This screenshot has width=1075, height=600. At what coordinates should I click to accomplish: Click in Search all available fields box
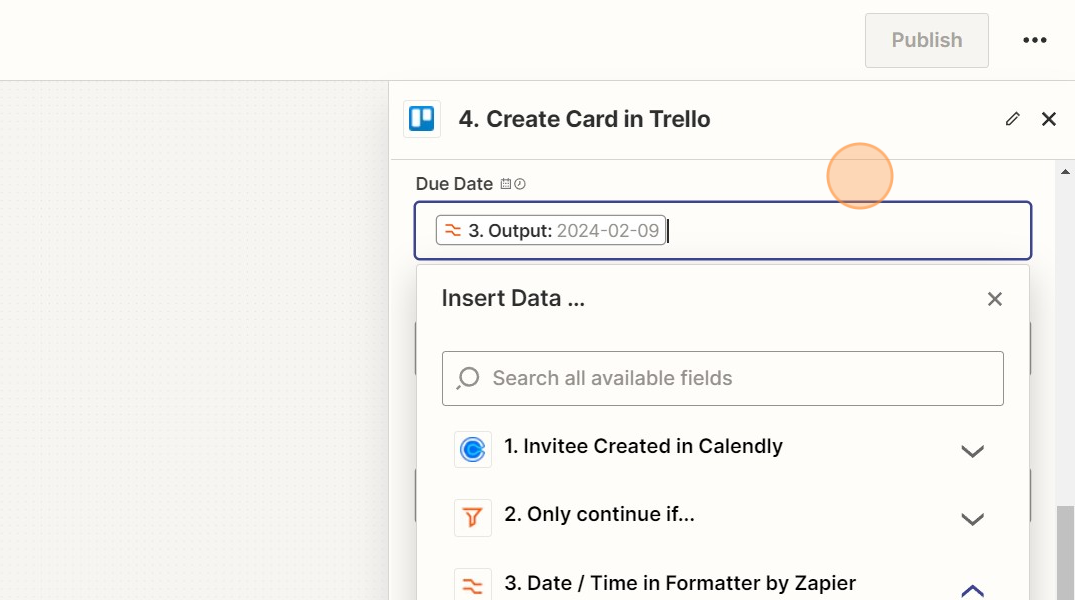coord(723,379)
